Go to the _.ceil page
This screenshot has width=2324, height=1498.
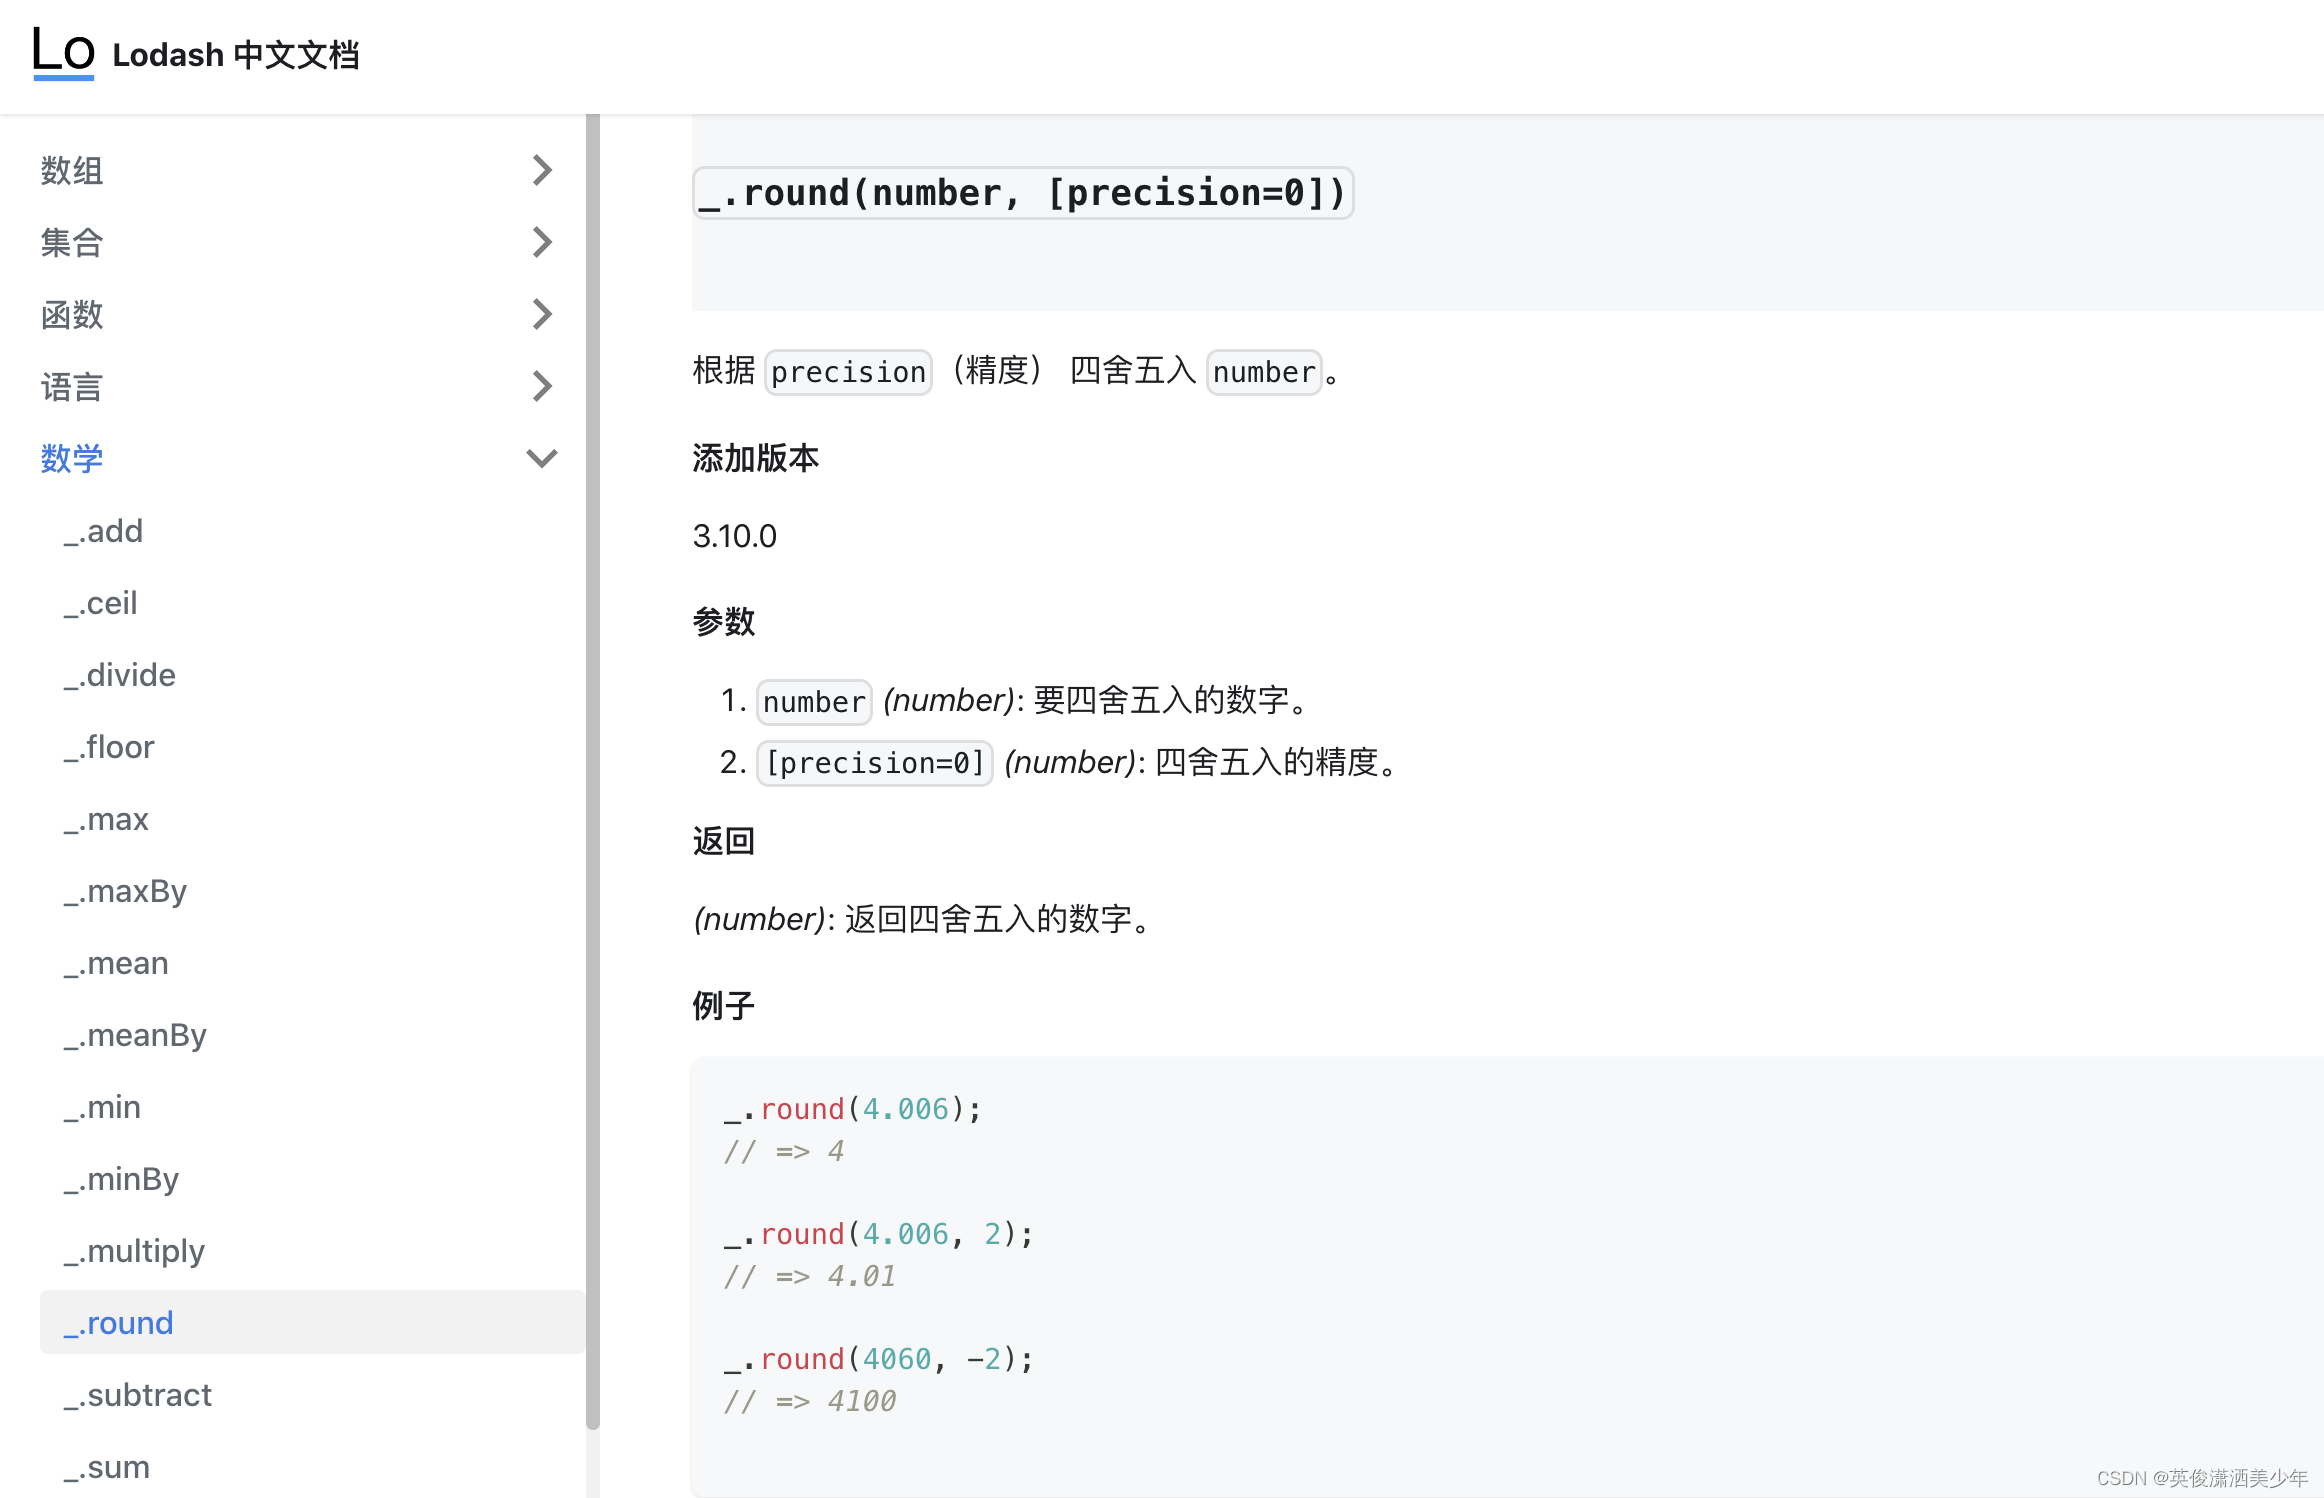[100, 603]
